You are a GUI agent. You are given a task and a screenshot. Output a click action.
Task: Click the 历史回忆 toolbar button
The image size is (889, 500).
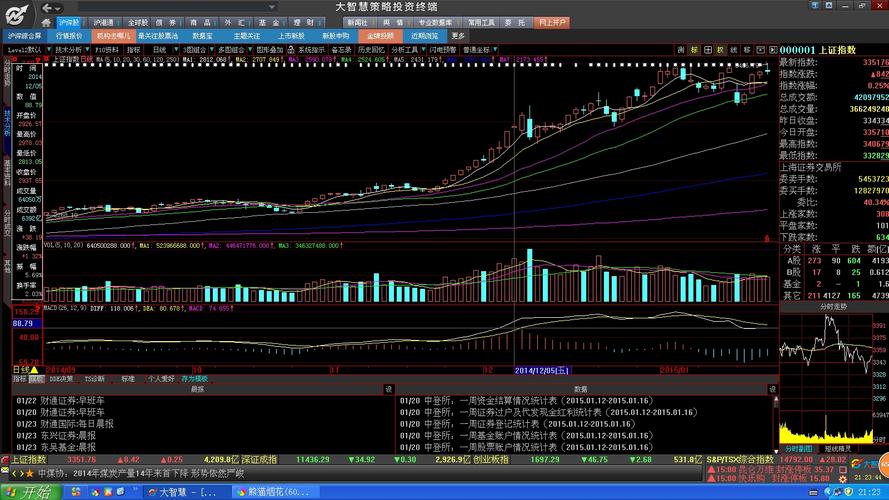coord(371,50)
